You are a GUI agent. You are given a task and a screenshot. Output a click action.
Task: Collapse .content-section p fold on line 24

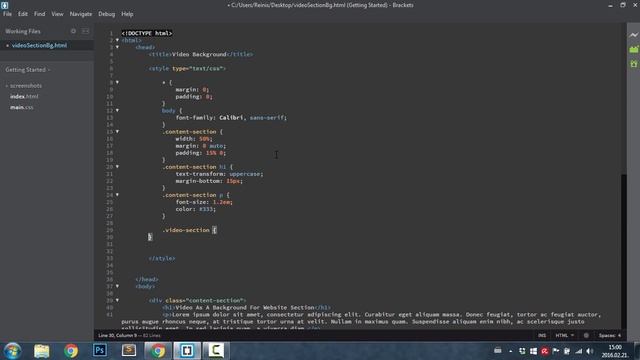tap(118, 195)
